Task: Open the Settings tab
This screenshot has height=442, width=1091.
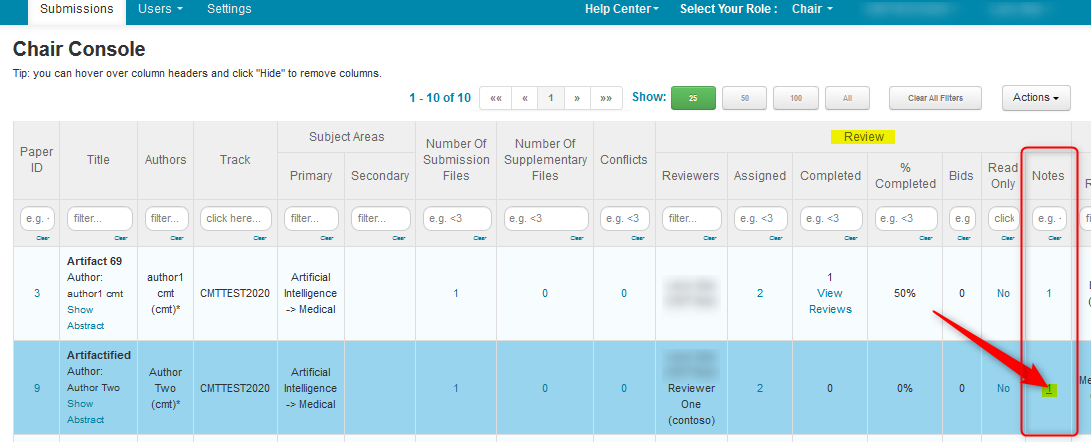Action: [229, 9]
